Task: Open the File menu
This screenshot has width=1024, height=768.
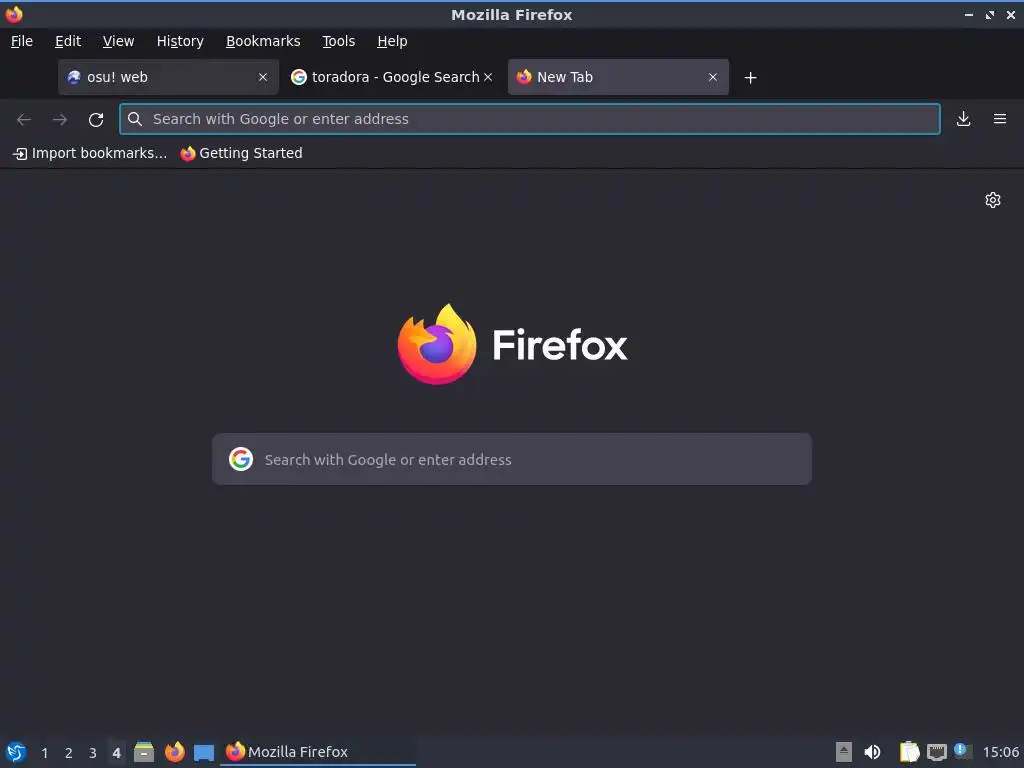Action: point(22,41)
